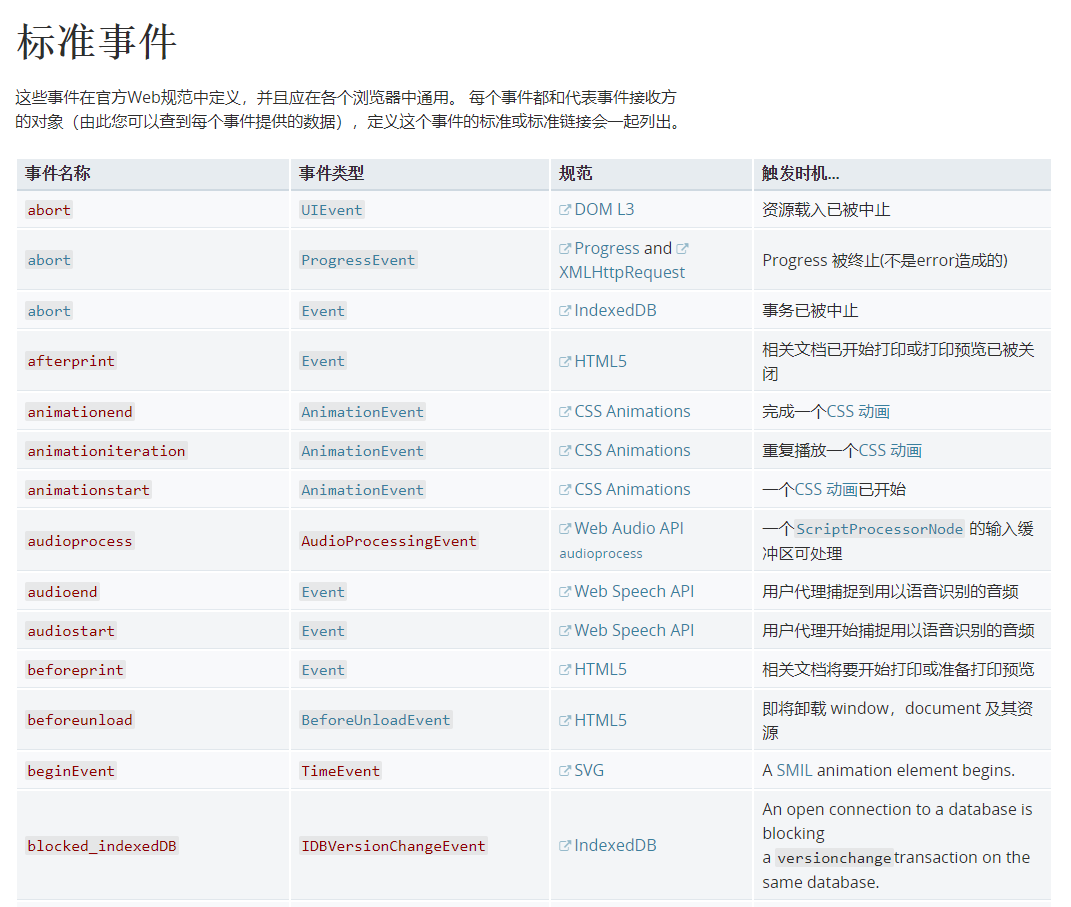Click the beforeprint event name link
This screenshot has height=907, width=1071.
[76, 670]
